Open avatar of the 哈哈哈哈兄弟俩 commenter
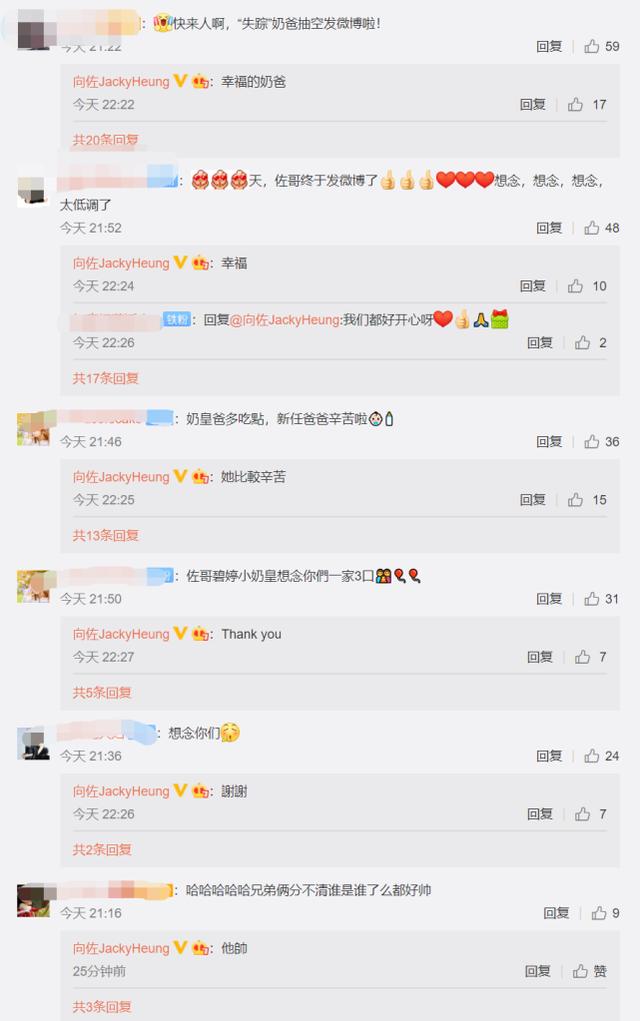The width and height of the screenshot is (640, 1021). click(x=33, y=901)
